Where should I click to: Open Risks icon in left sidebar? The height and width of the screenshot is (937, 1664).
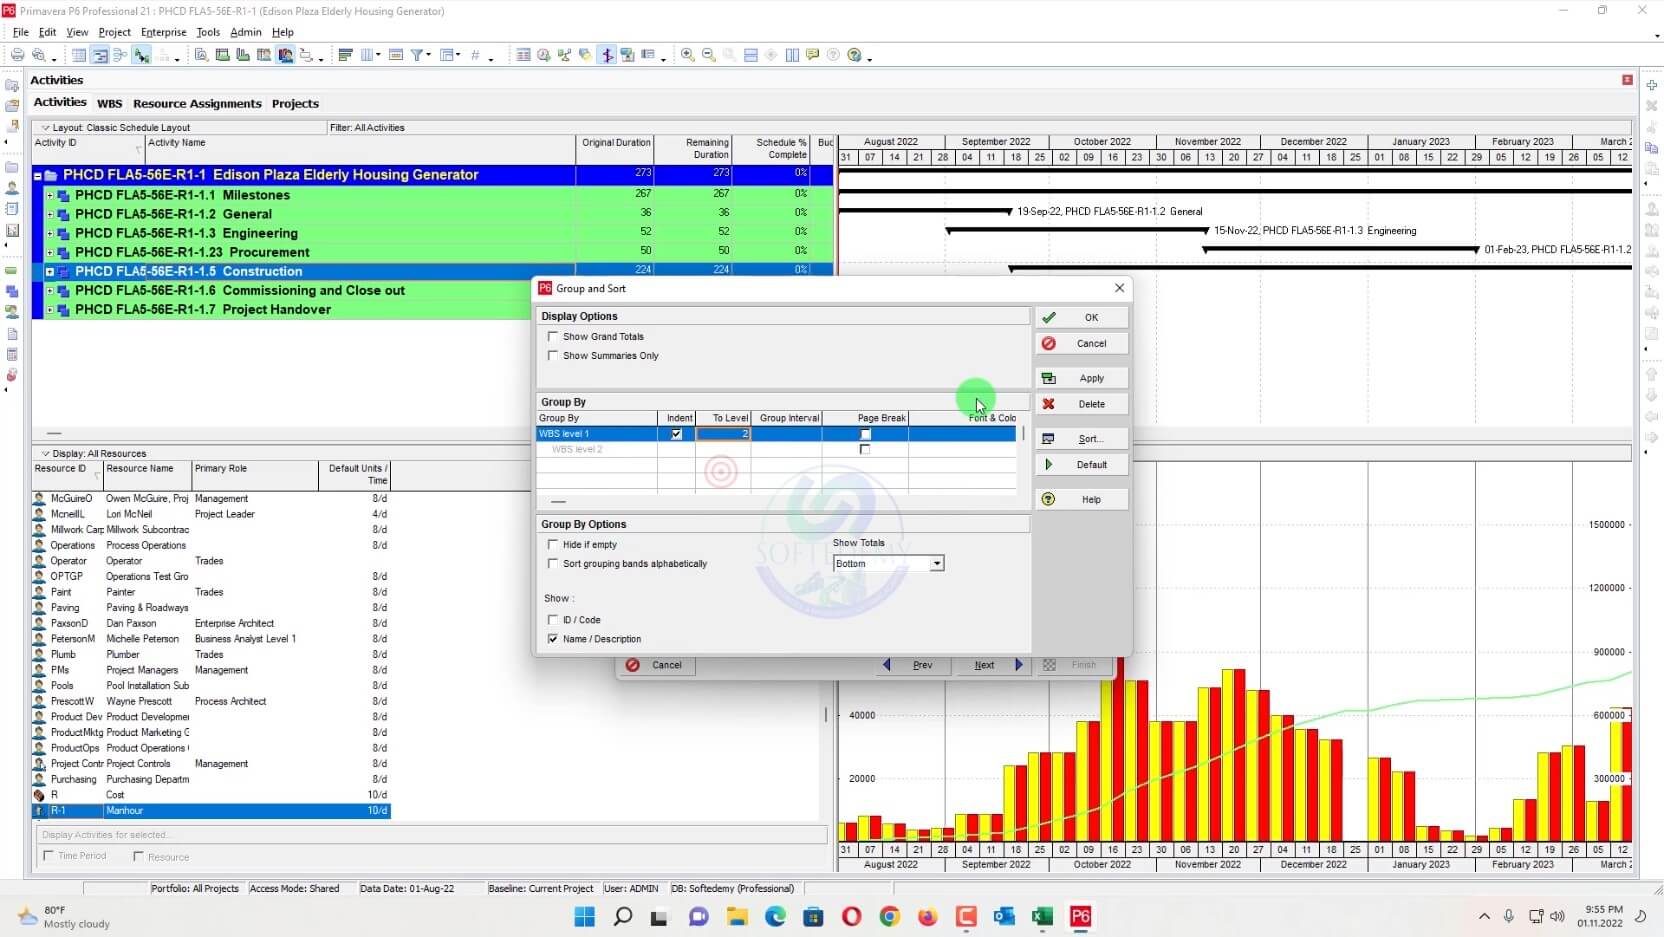(12, 375)
